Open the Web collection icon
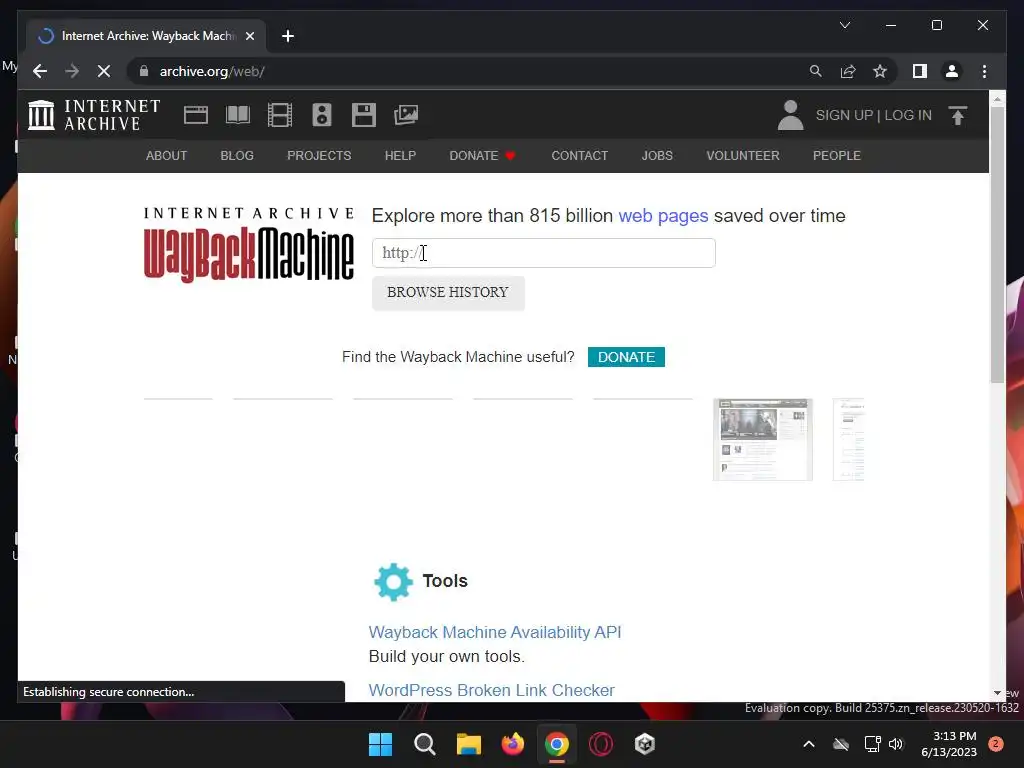Screen dimensions: 1024x768 pyautogui.click(x=195, y=115)
